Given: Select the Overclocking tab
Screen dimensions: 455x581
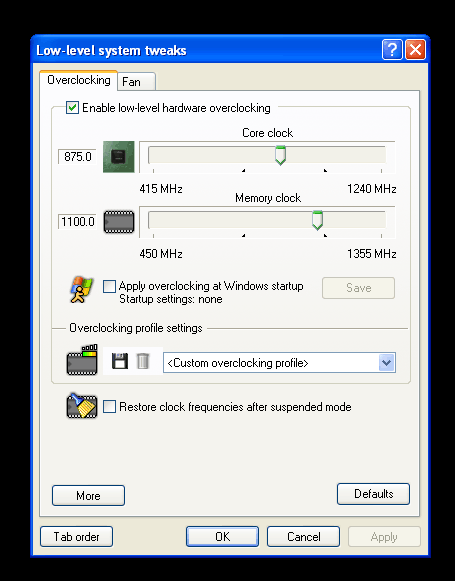Looking at the screenshot, I should pos(79,80).
